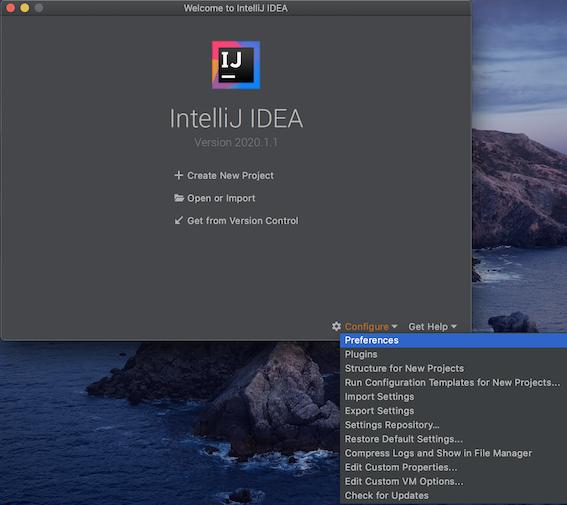This screenshot has height=505, width=567.
Task: Open the Get Help dropdown
Action: coord(432,327)
